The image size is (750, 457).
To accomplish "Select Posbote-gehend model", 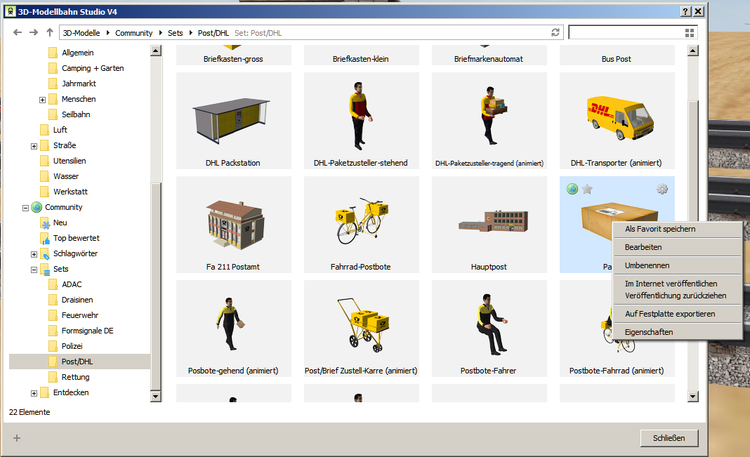I will click(x=233, y=328).
